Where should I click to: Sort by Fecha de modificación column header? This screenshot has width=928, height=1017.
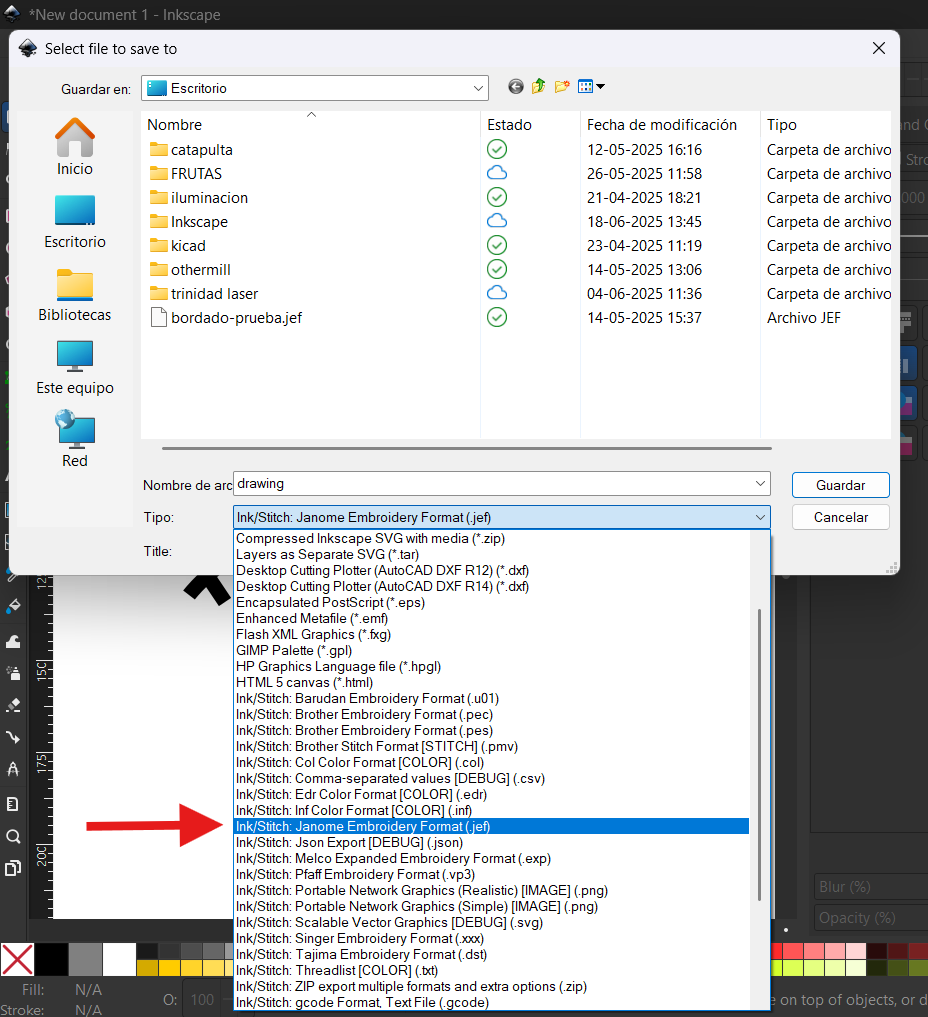669,125
